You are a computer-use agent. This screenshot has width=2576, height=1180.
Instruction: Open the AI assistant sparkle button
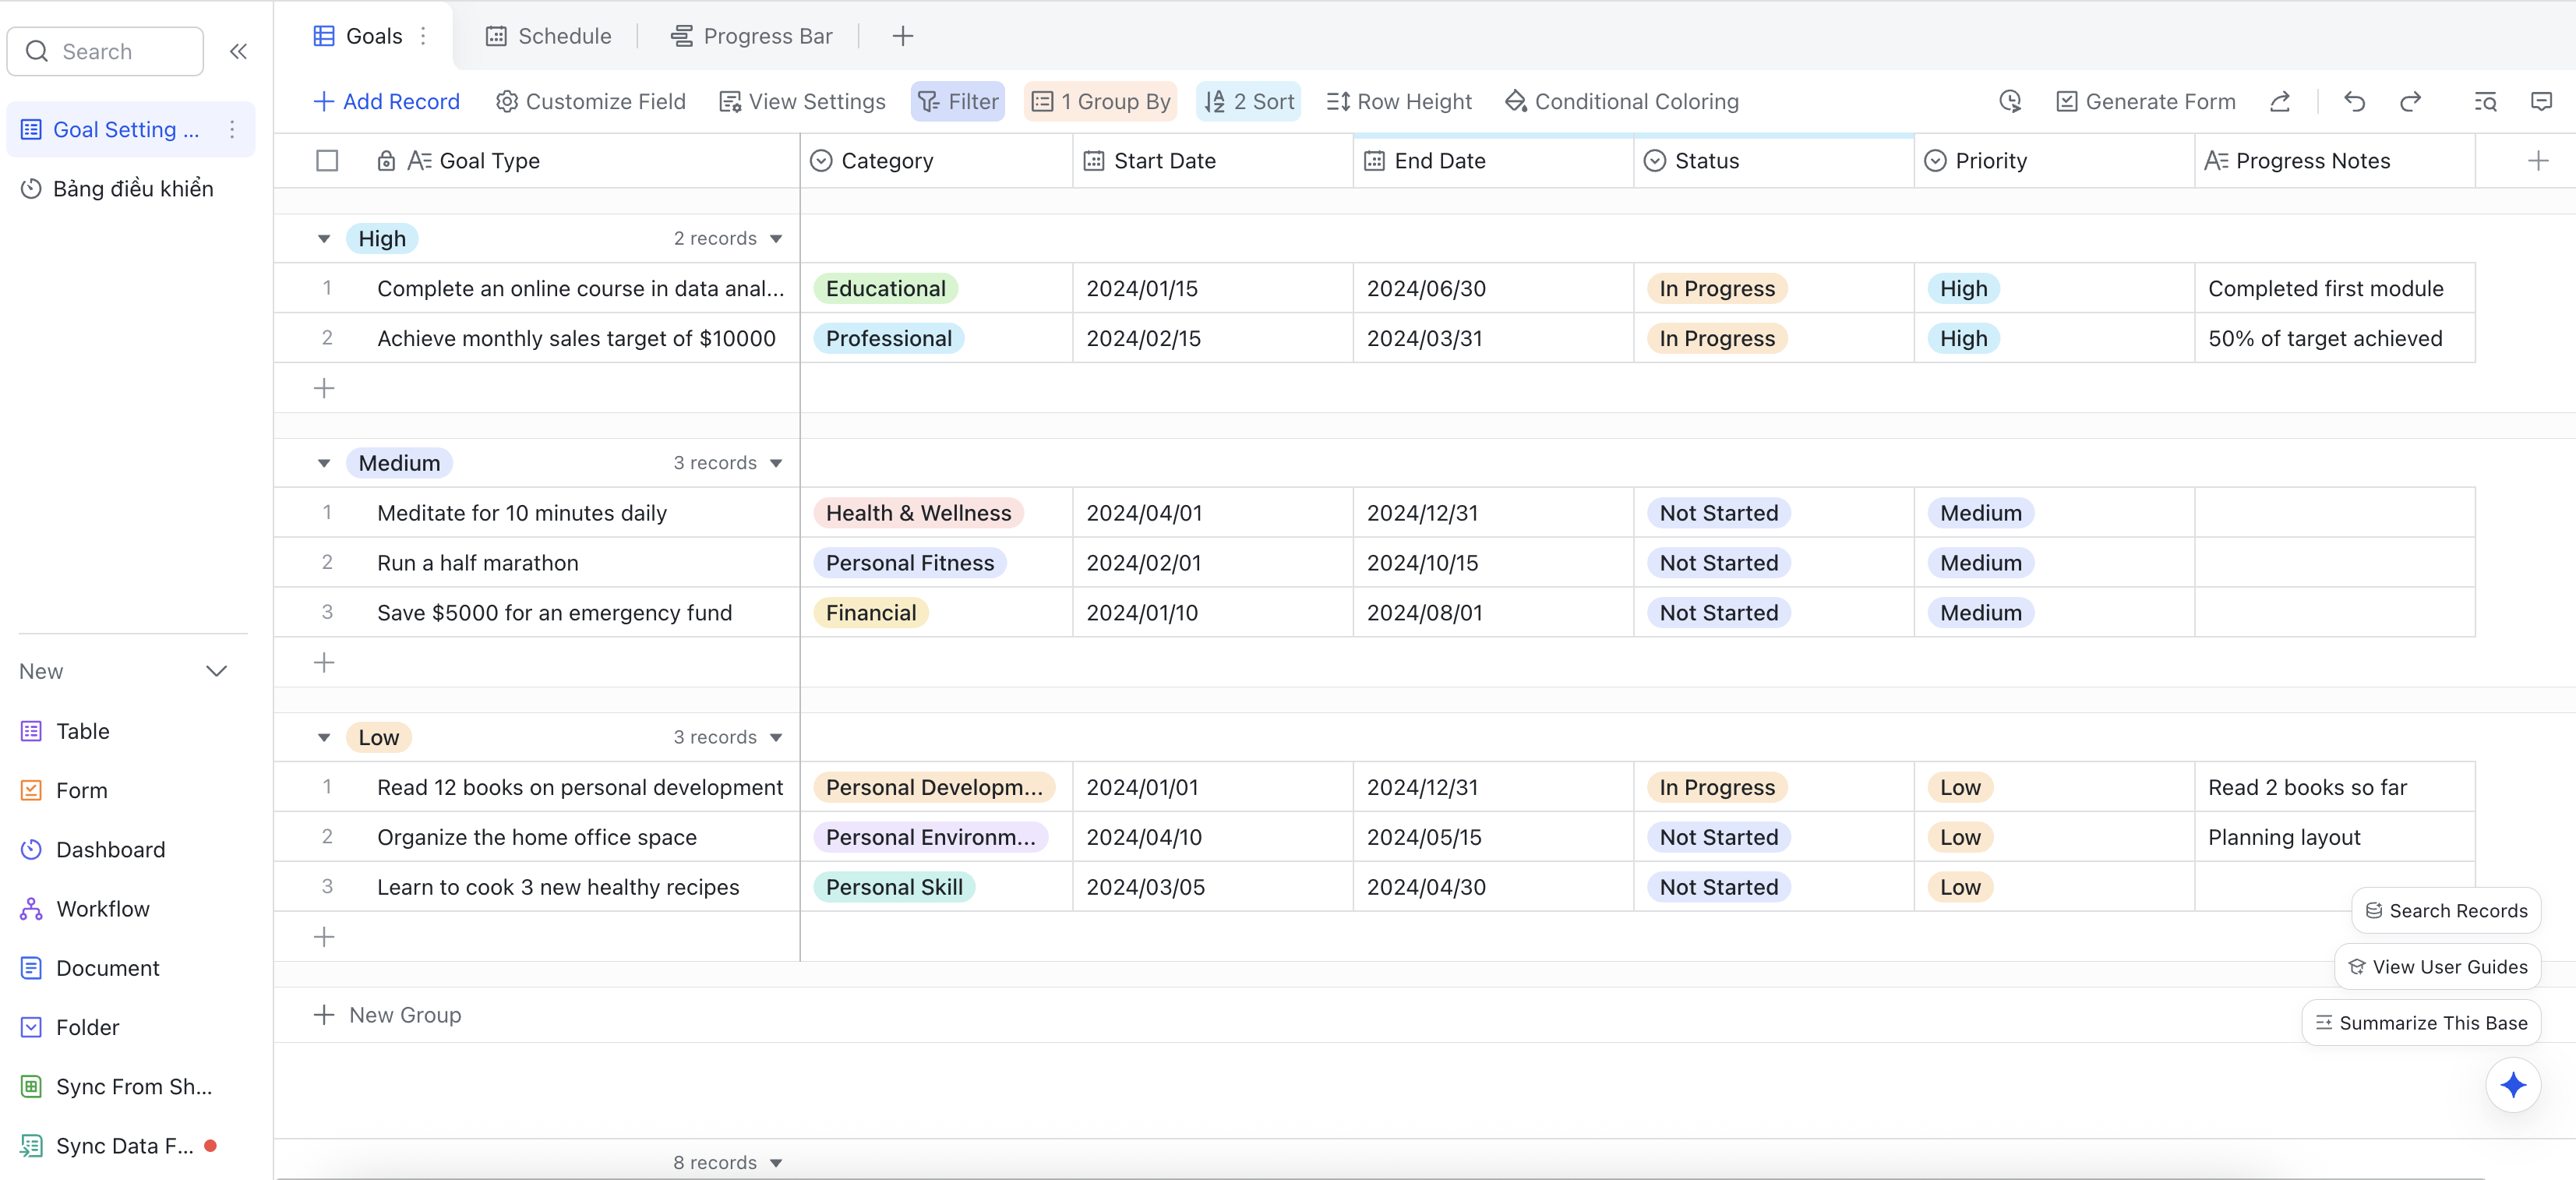pyautogui.click(x=2513, y=1085)
